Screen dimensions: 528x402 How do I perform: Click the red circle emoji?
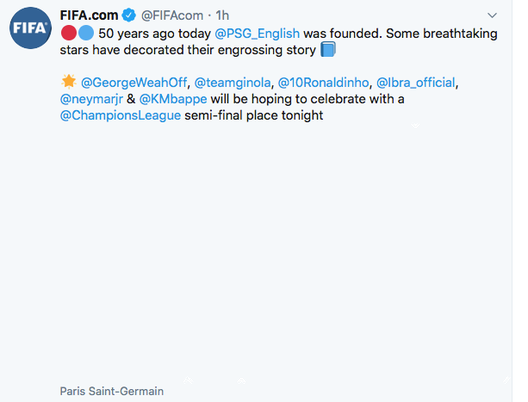(69, 33)
